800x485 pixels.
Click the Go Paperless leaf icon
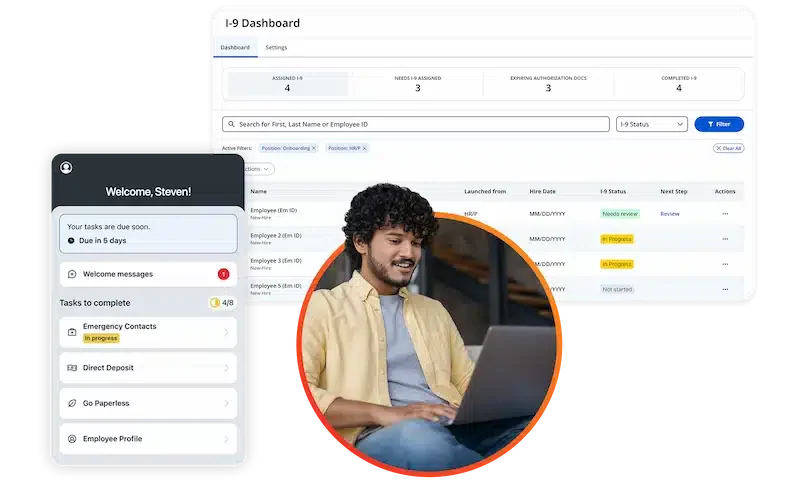pyautogui.click(x=72, y=403)
